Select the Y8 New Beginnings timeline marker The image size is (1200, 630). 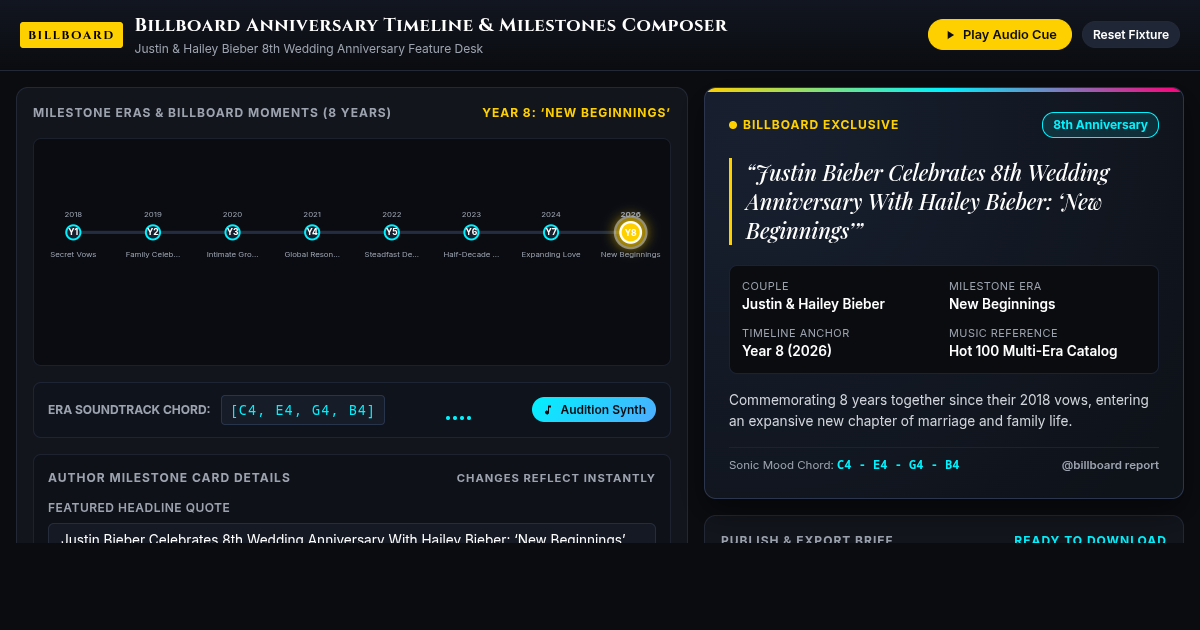[x=630, y=232]
